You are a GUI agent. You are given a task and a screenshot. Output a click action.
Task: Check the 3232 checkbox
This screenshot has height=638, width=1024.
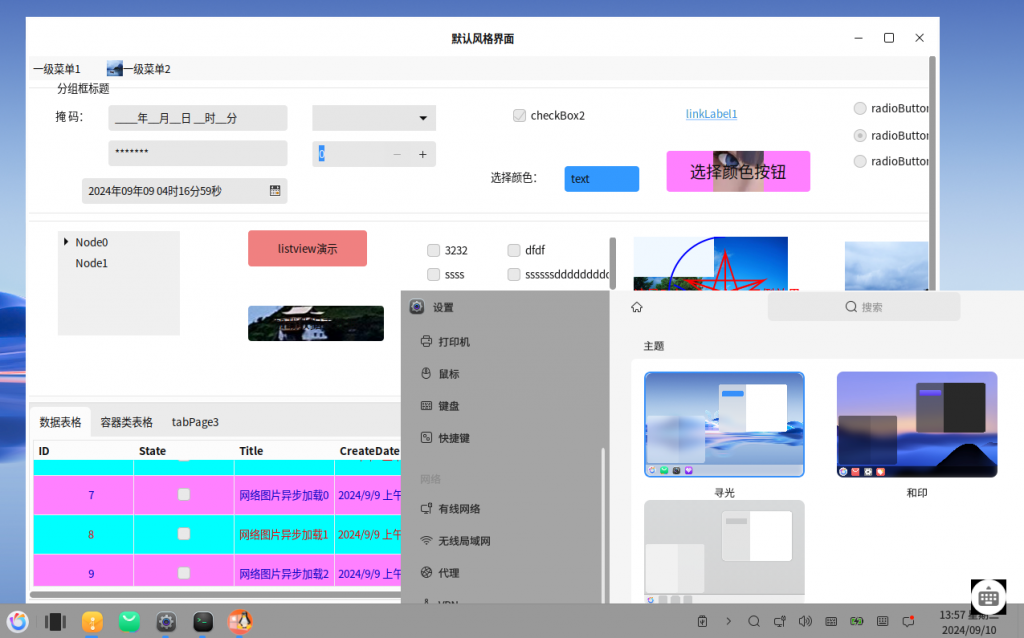(x=434, y=250)
